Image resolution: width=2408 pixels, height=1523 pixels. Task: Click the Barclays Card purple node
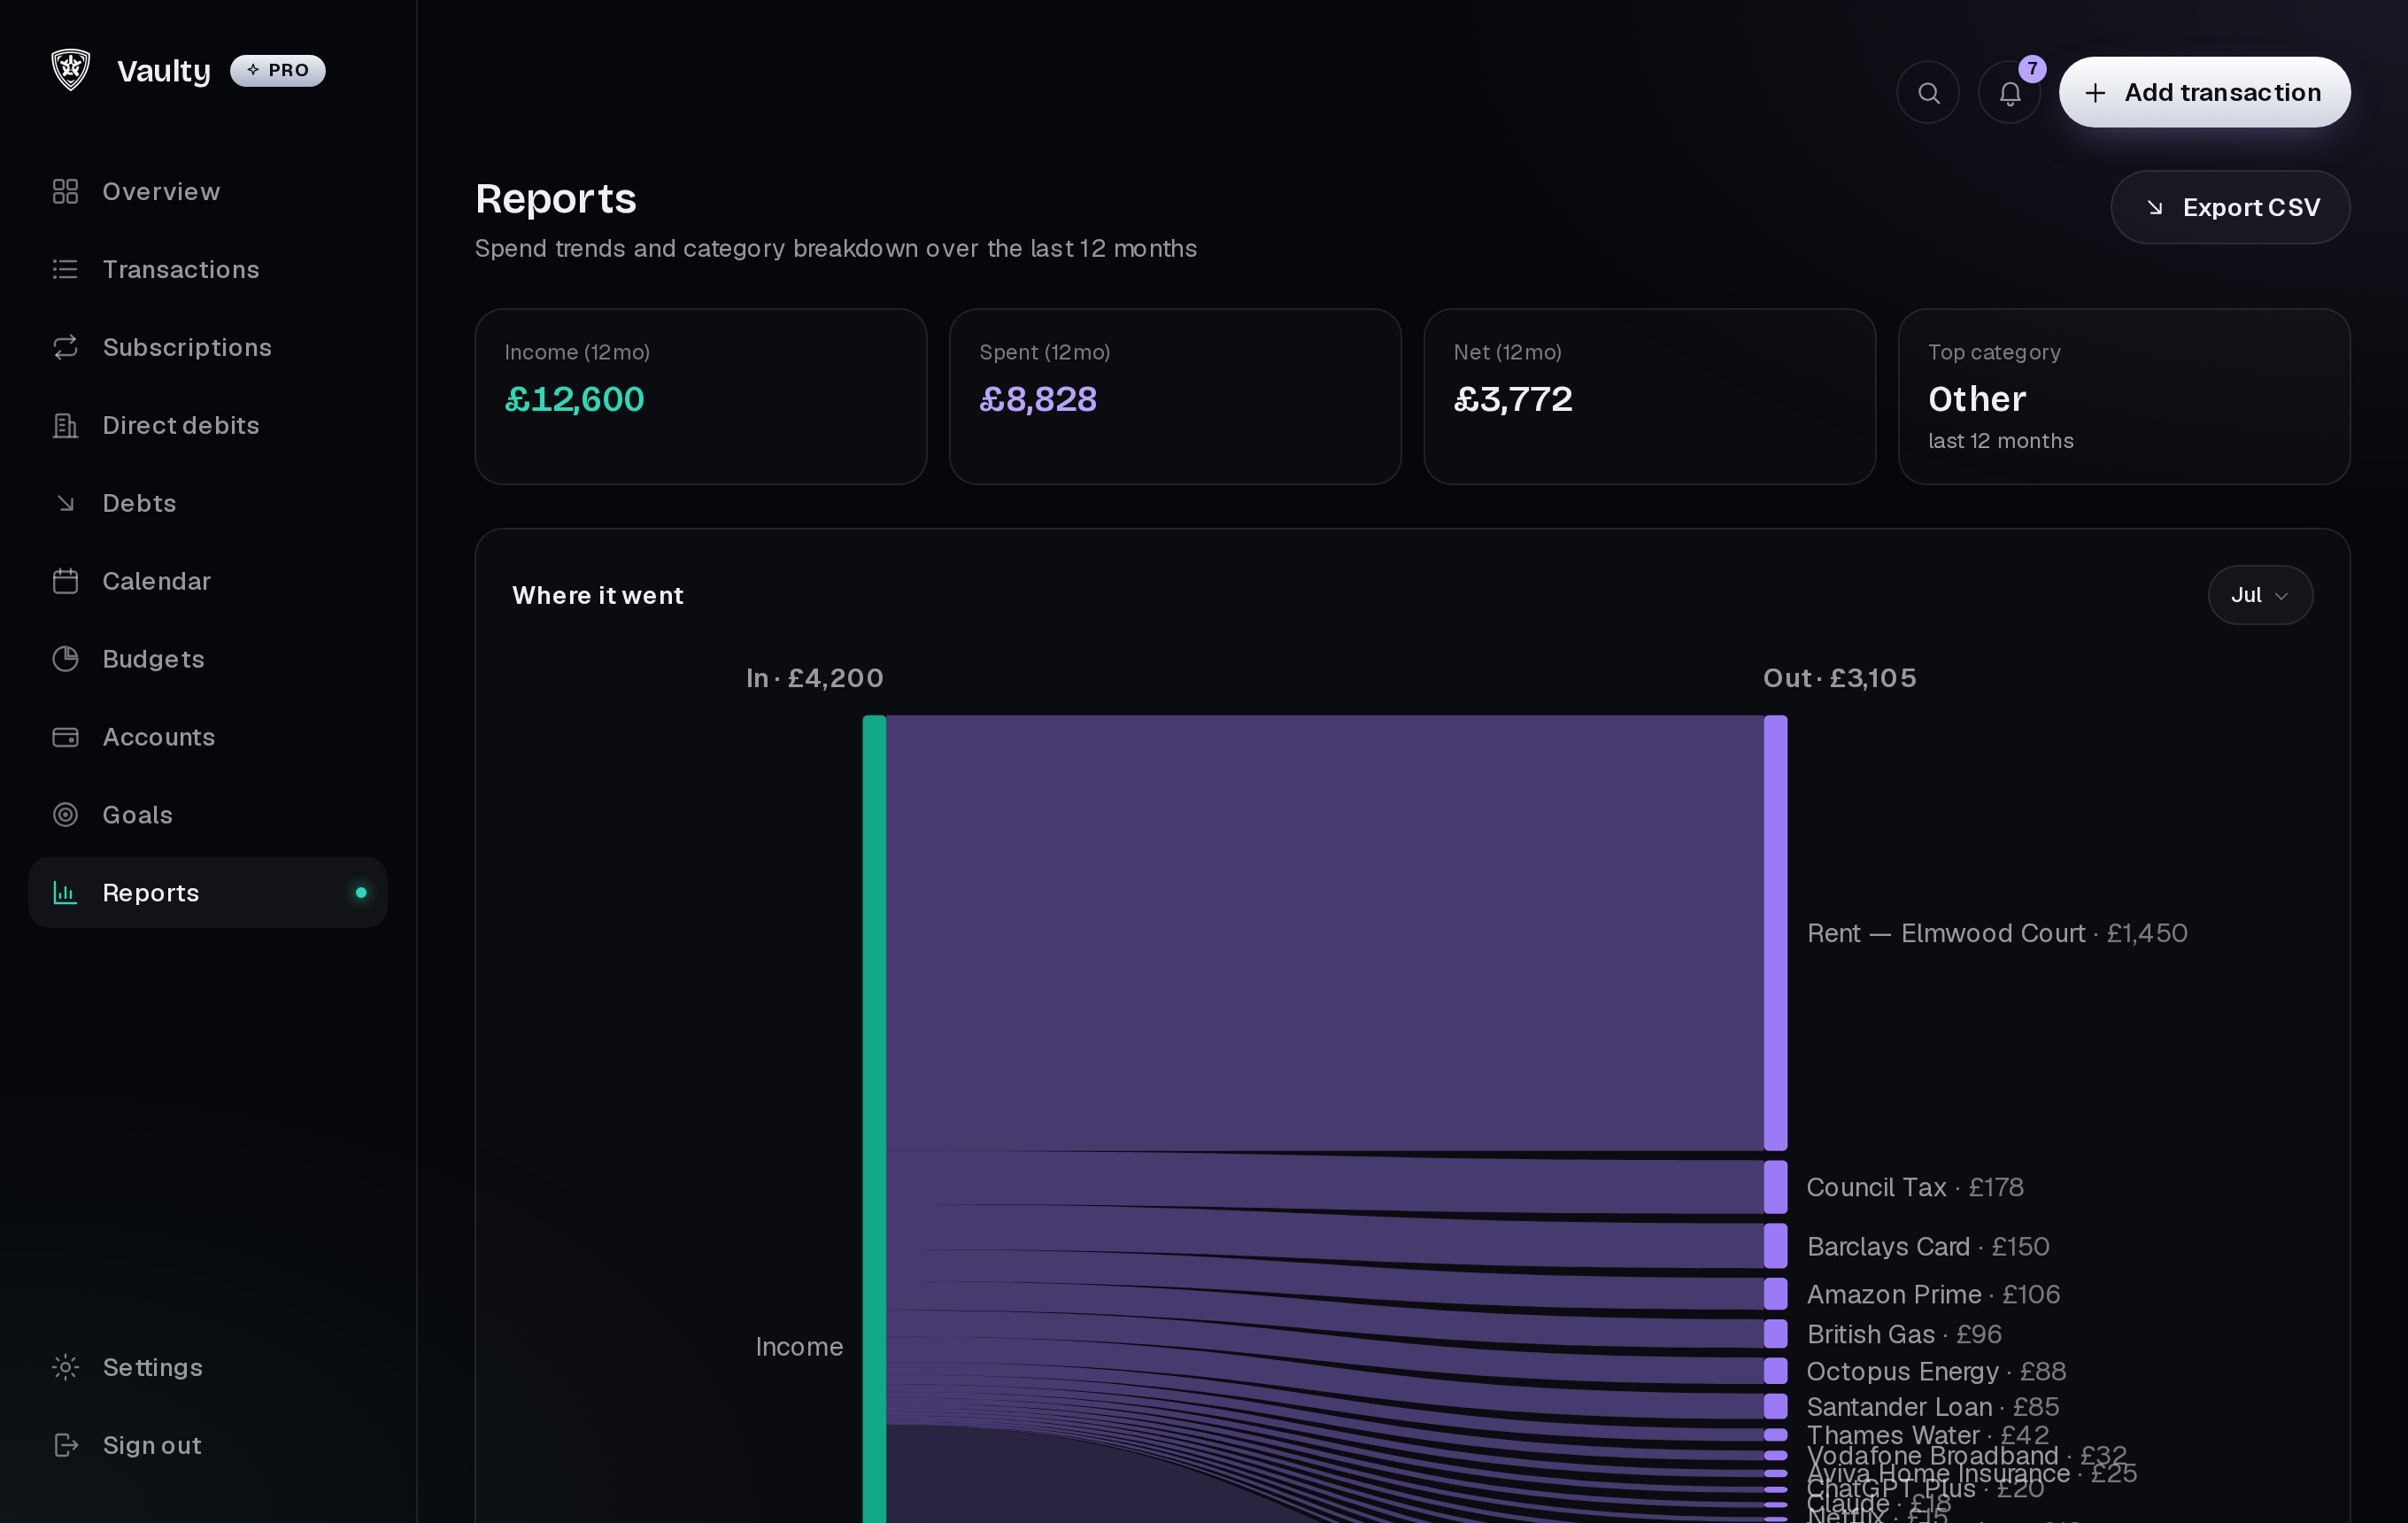tap(1775, 1246)
